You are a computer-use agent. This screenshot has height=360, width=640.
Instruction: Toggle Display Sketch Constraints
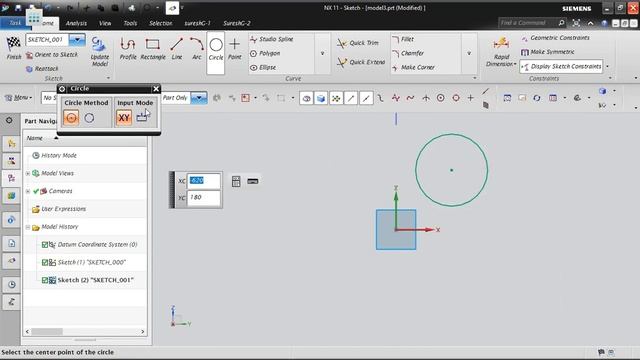pos(562,66)
